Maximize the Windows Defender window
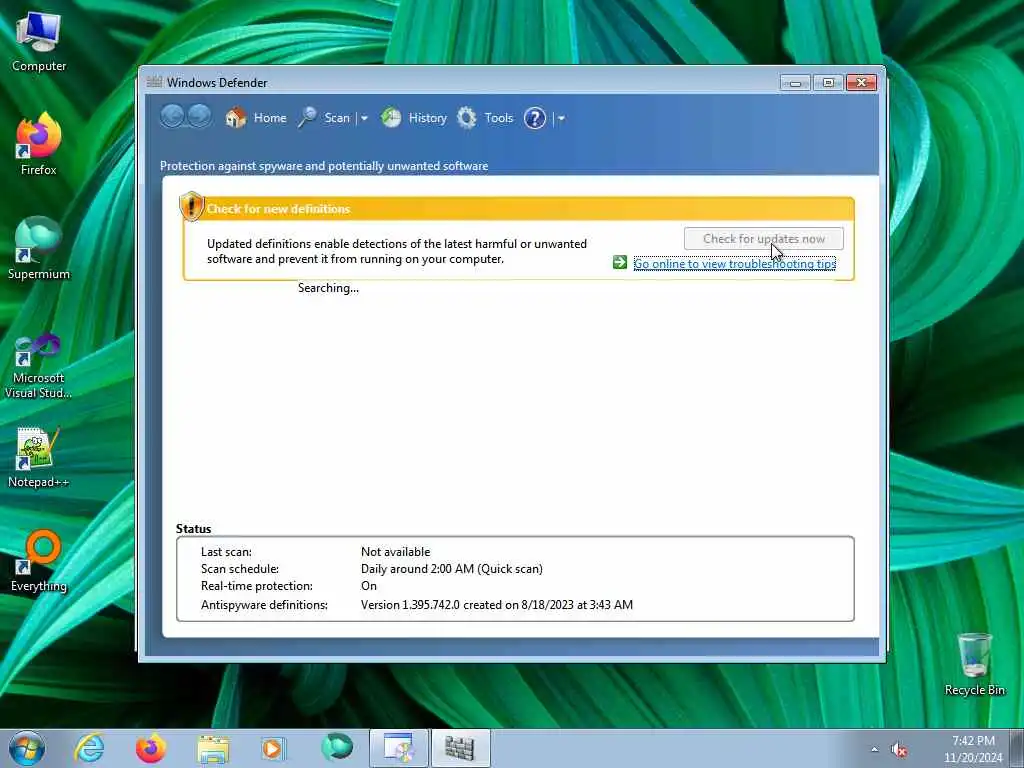 click(x=828, y=83)
